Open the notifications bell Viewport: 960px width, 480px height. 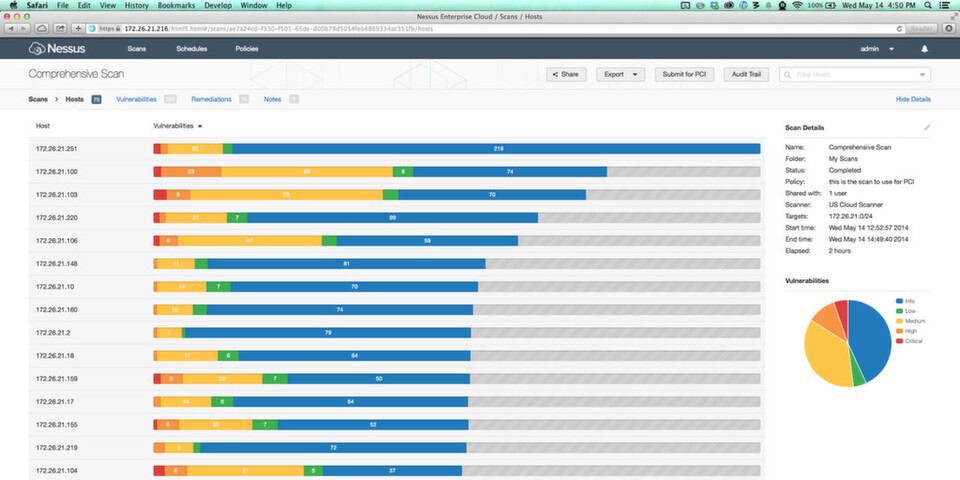[x=924, y=49]
